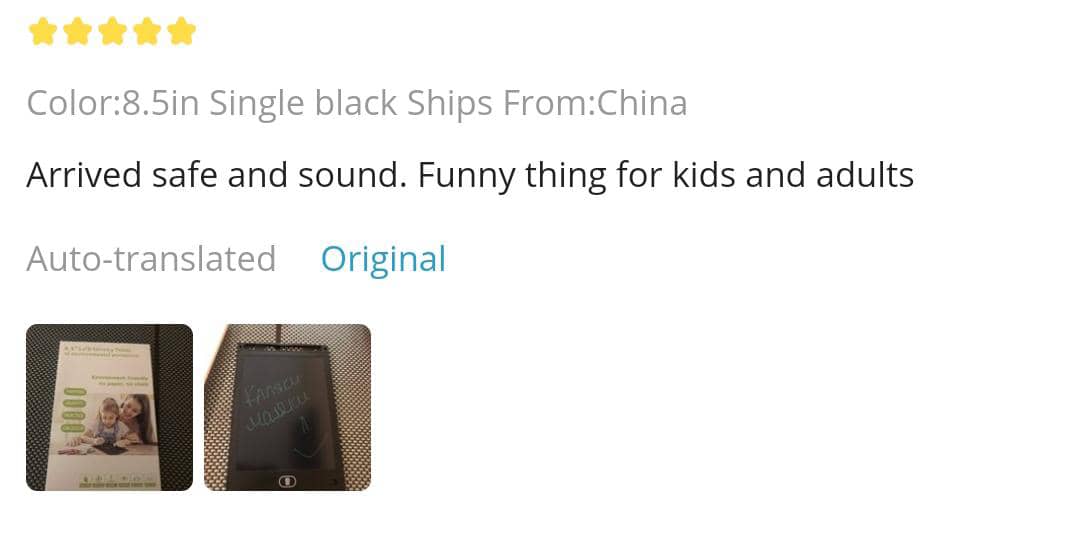The height and width of the screenshot is (535, 1080).
Task: Click the Auto-translated label
Action: (151, 259)
